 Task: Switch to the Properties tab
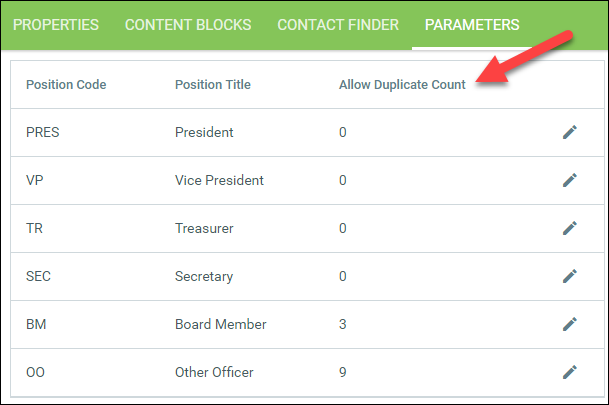56,24
